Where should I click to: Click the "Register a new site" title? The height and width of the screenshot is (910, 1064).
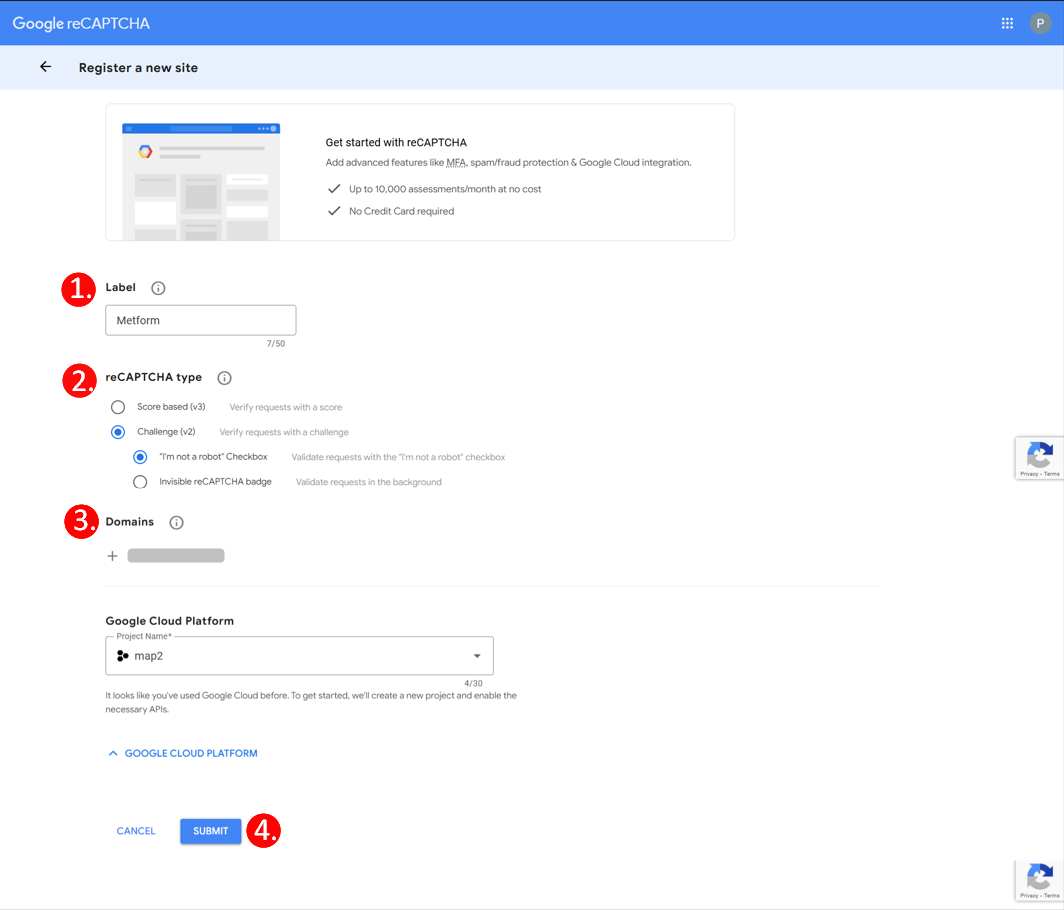point(138,68)
